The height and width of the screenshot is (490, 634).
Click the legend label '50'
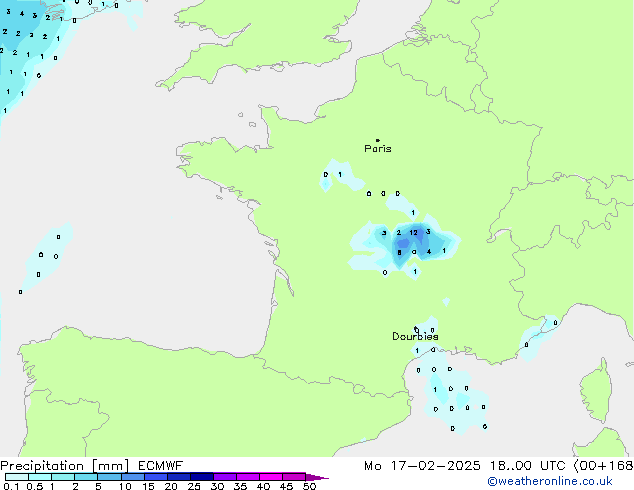[309, 486]
